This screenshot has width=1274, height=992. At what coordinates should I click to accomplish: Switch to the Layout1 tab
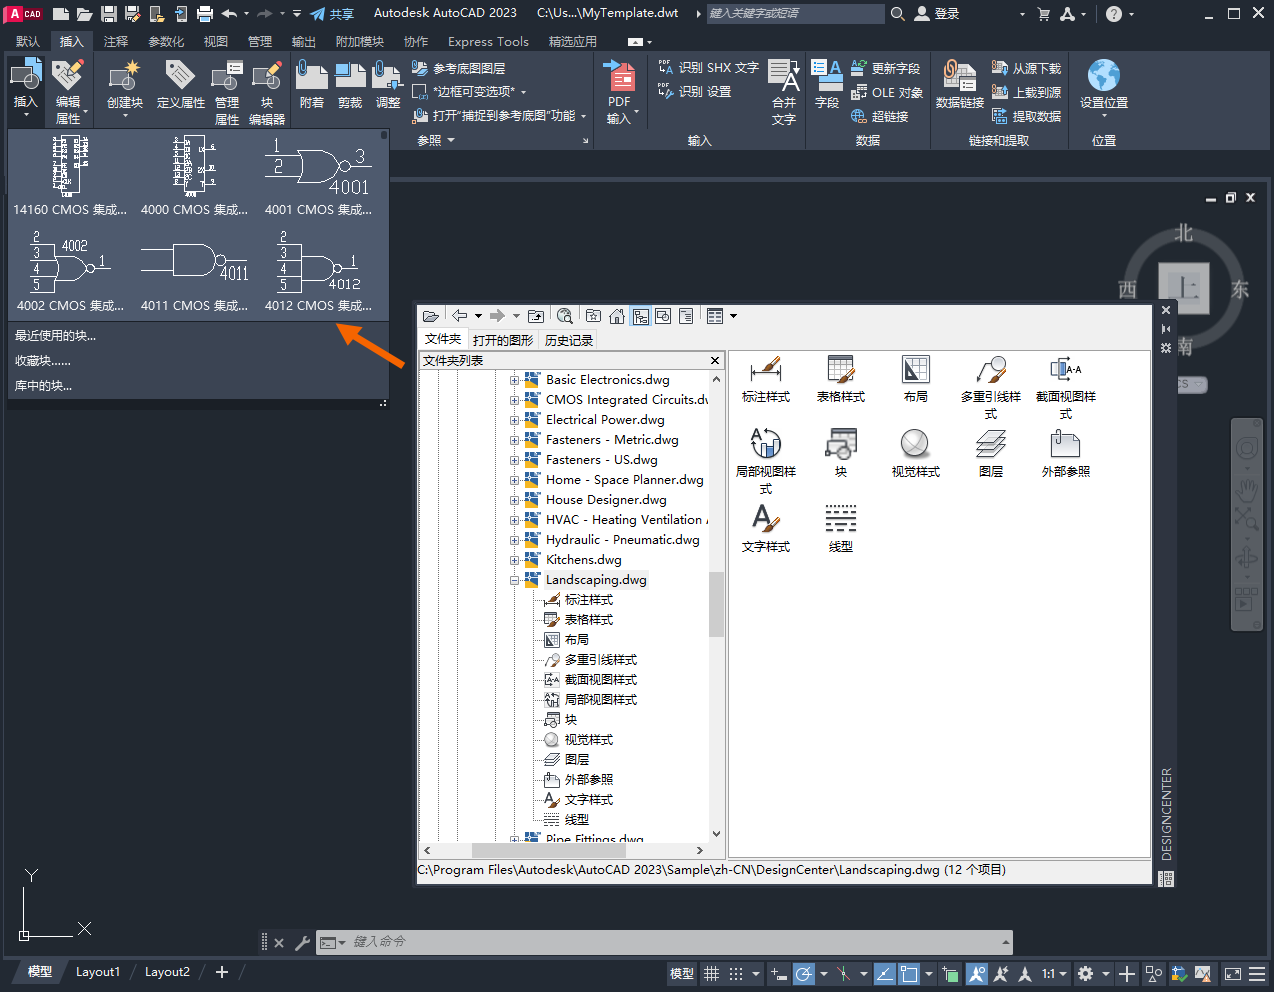click(x=98, y=972)
